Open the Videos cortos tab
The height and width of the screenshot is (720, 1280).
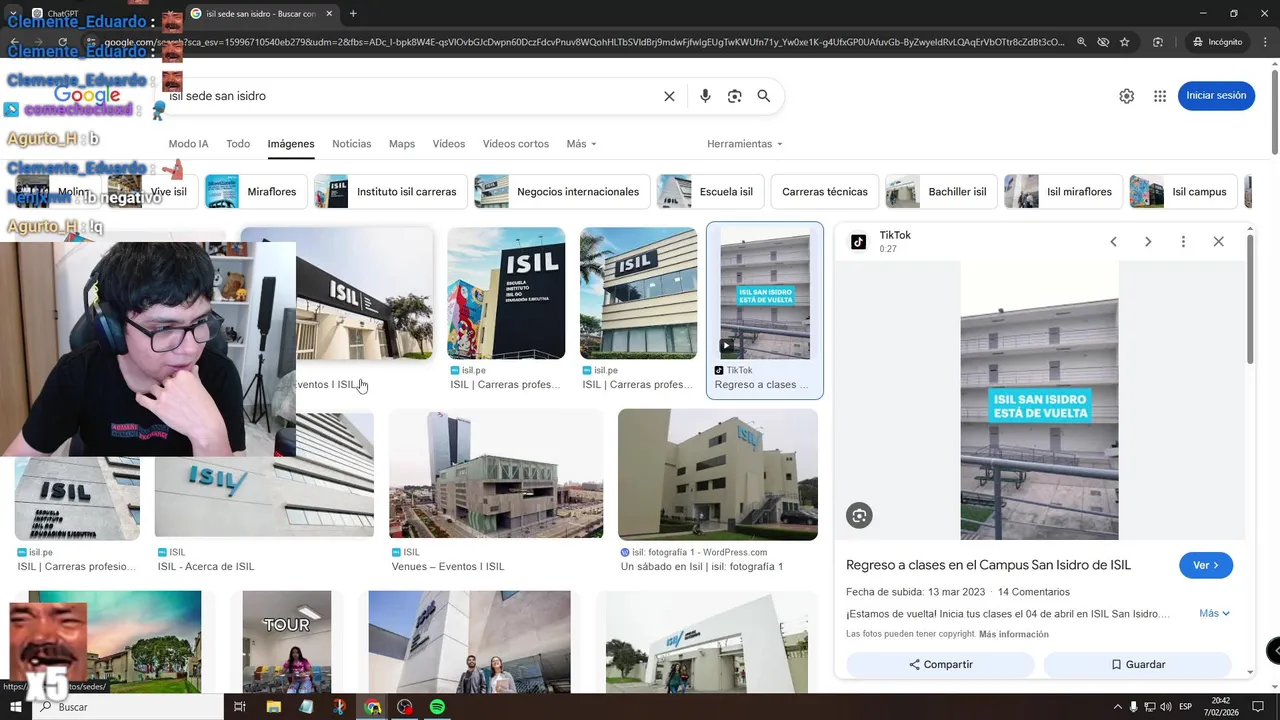coord(516,144)
